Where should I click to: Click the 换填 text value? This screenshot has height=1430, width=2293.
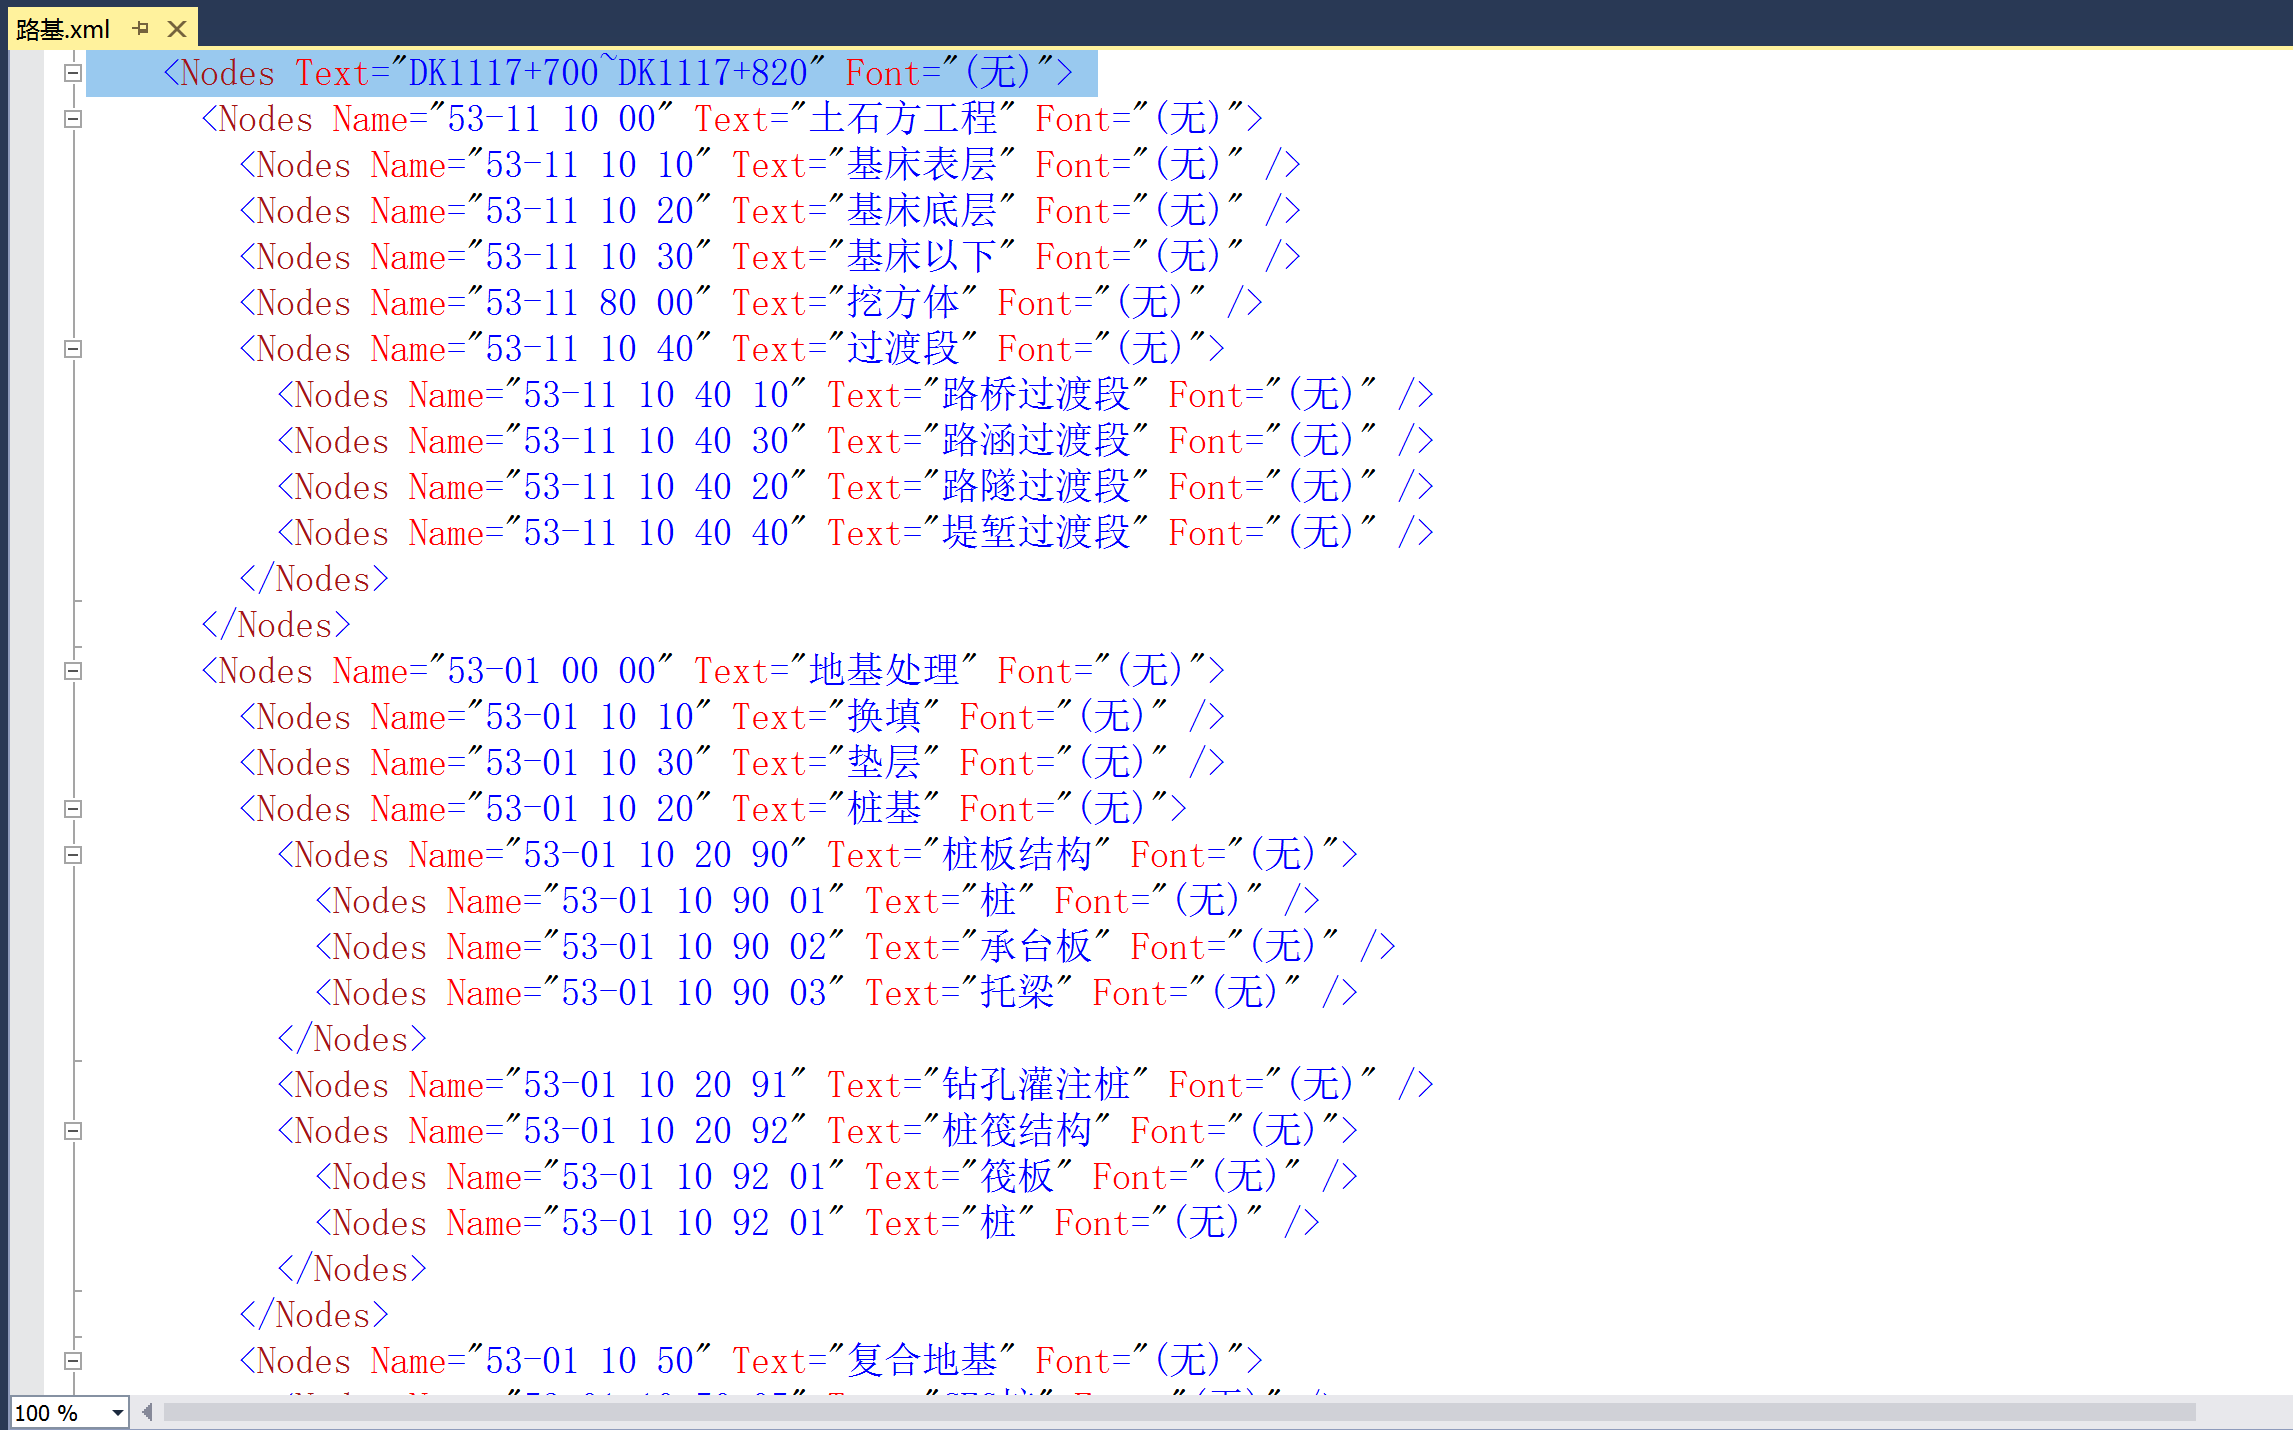pos(884,717)
